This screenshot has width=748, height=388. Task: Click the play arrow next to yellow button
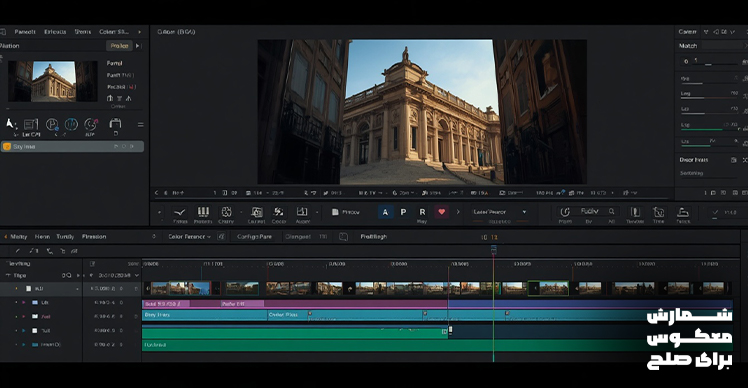point(137,46)
